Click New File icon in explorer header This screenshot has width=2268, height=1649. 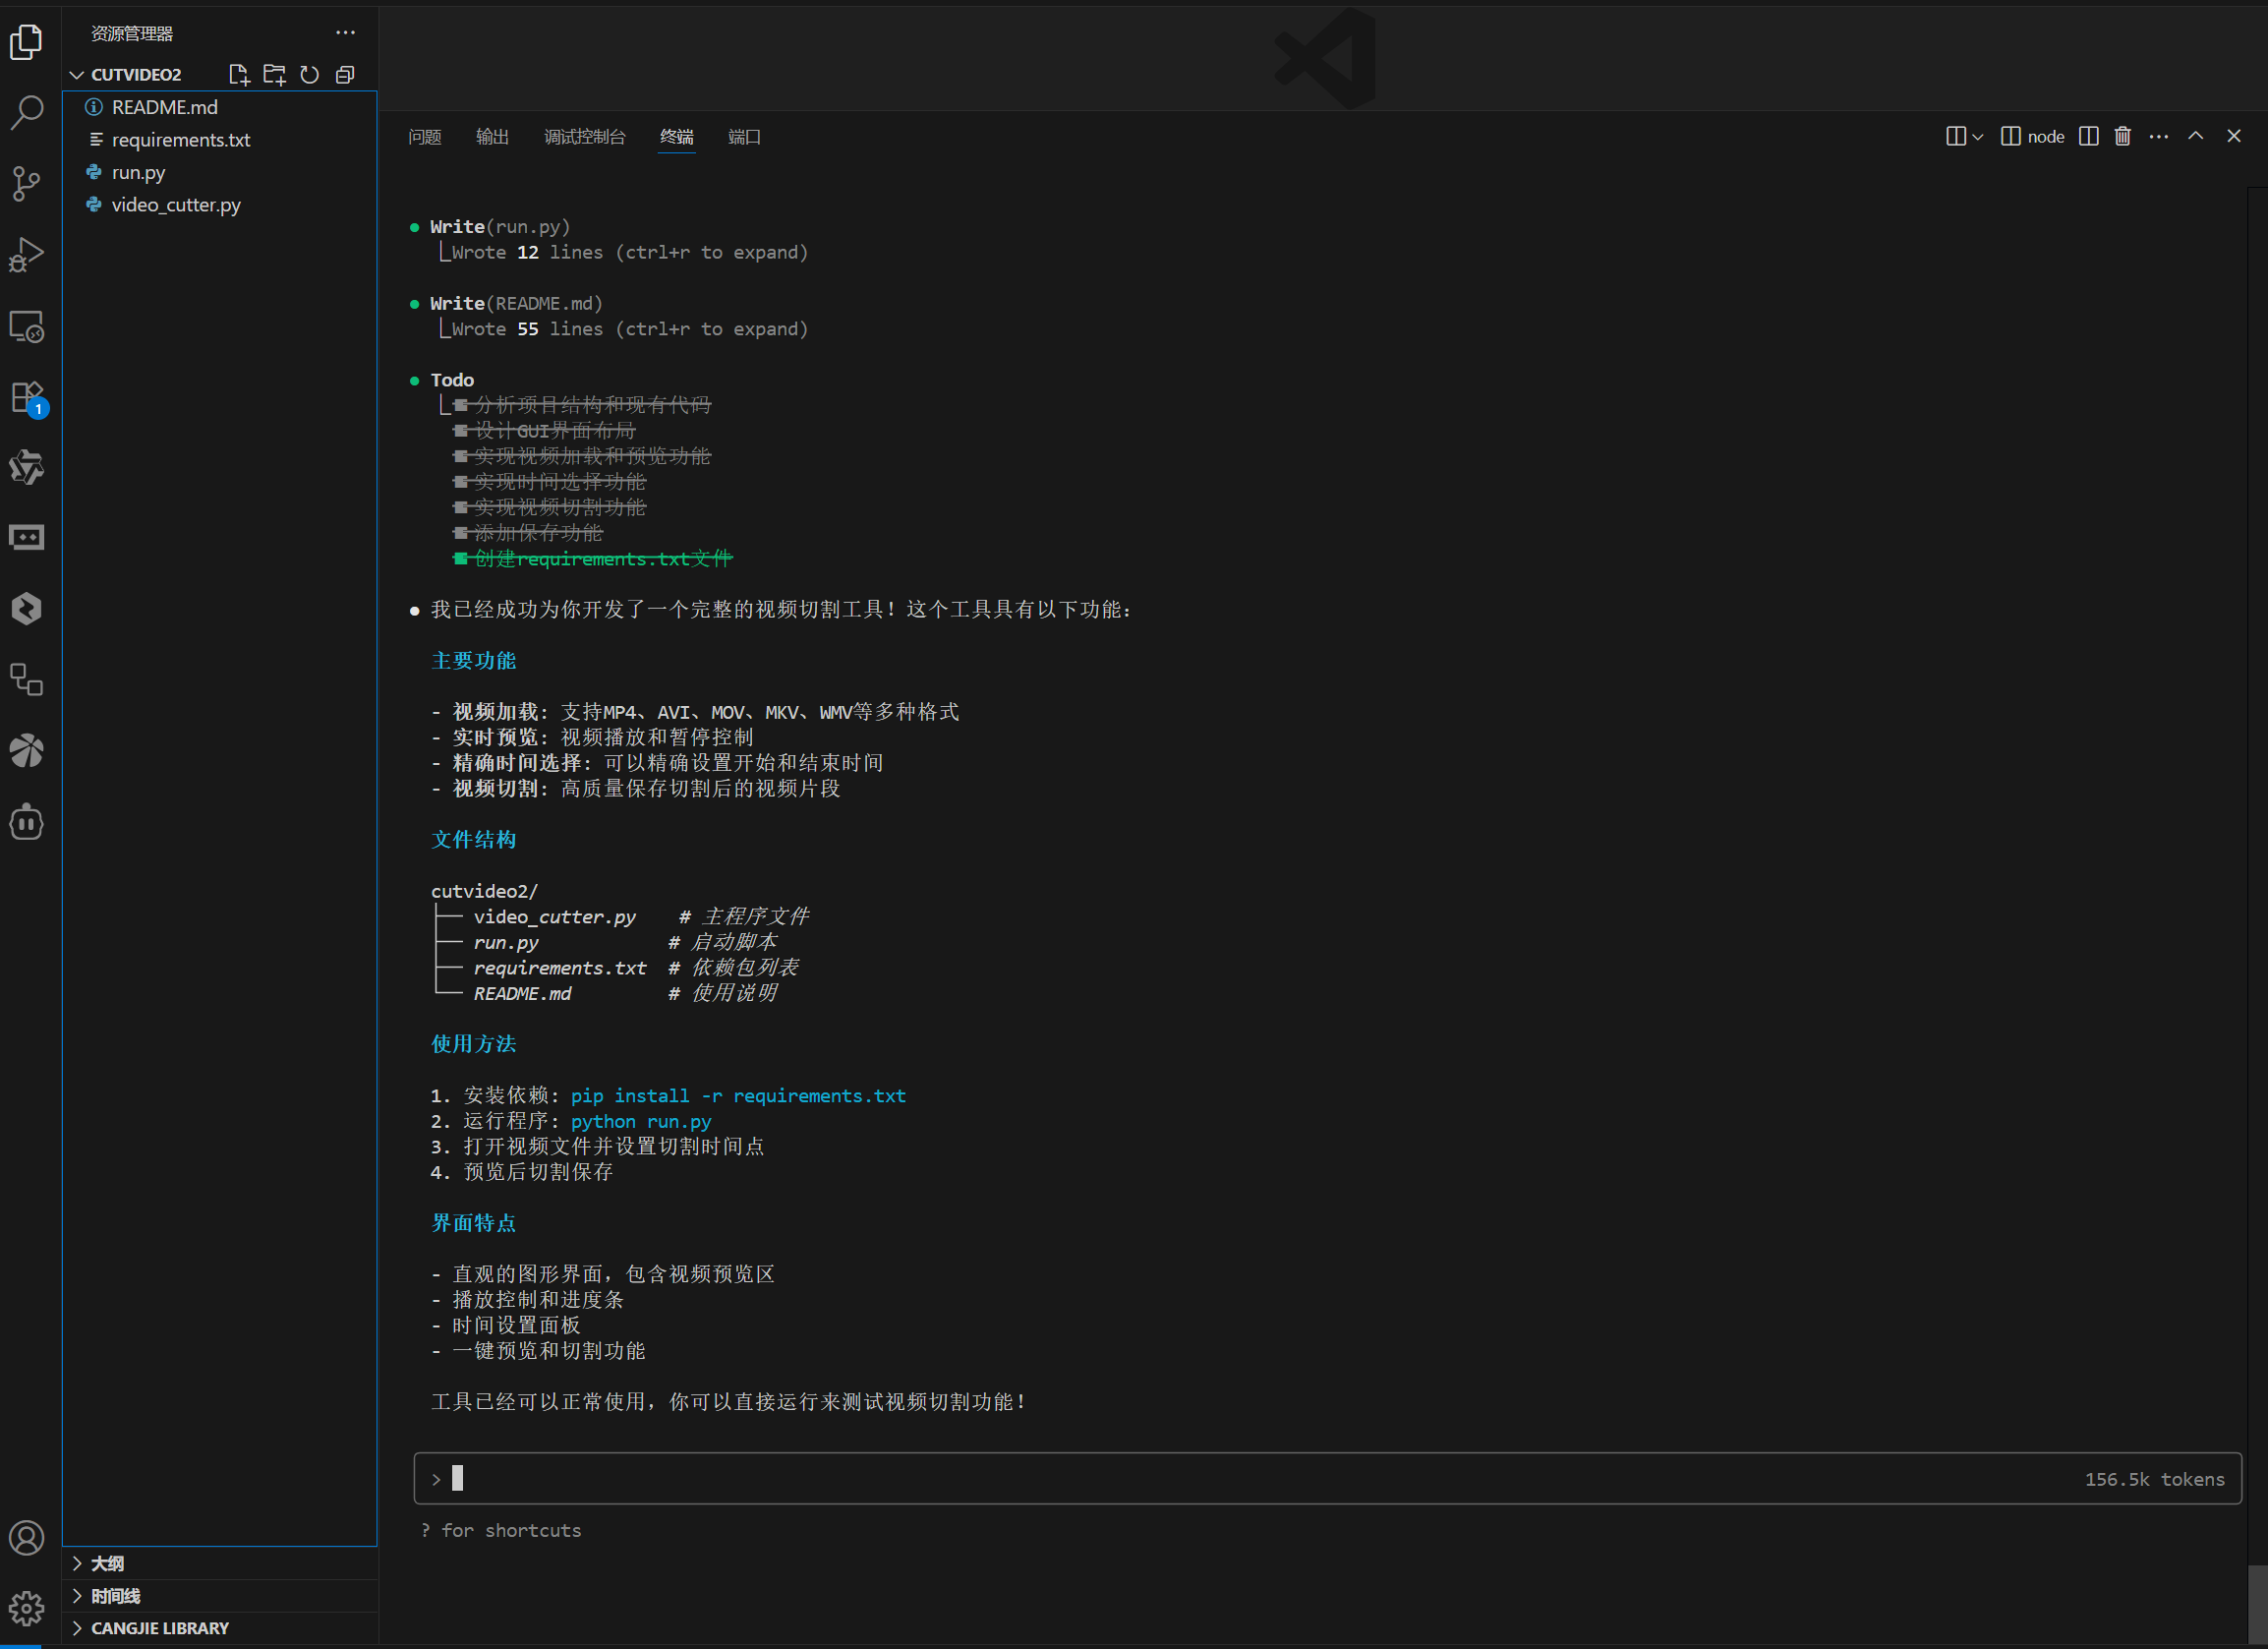coord(239,75)
